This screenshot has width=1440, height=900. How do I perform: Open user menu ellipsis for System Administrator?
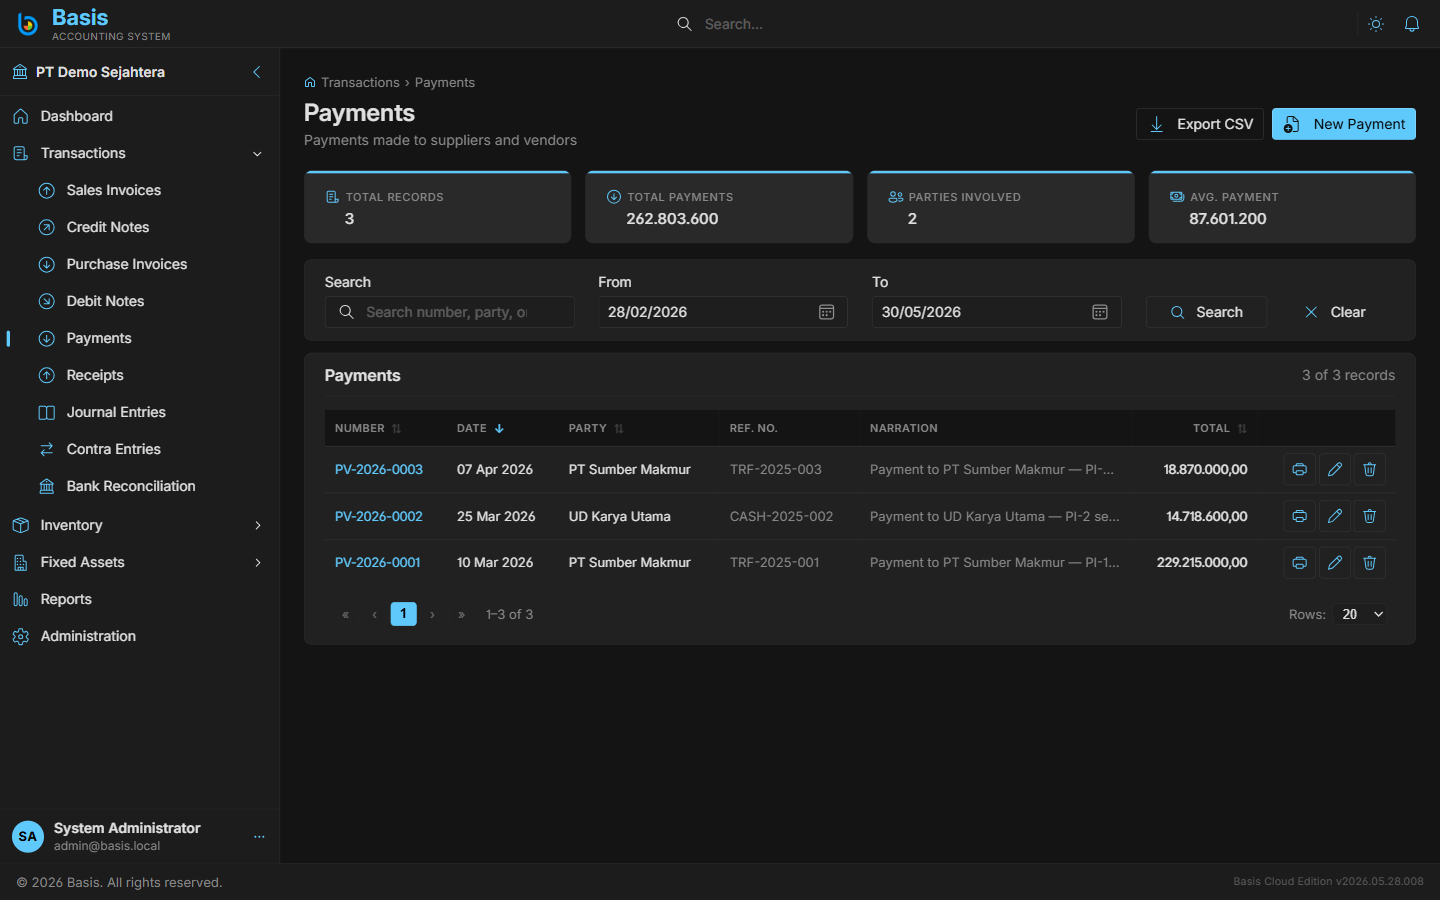point(259,837)
